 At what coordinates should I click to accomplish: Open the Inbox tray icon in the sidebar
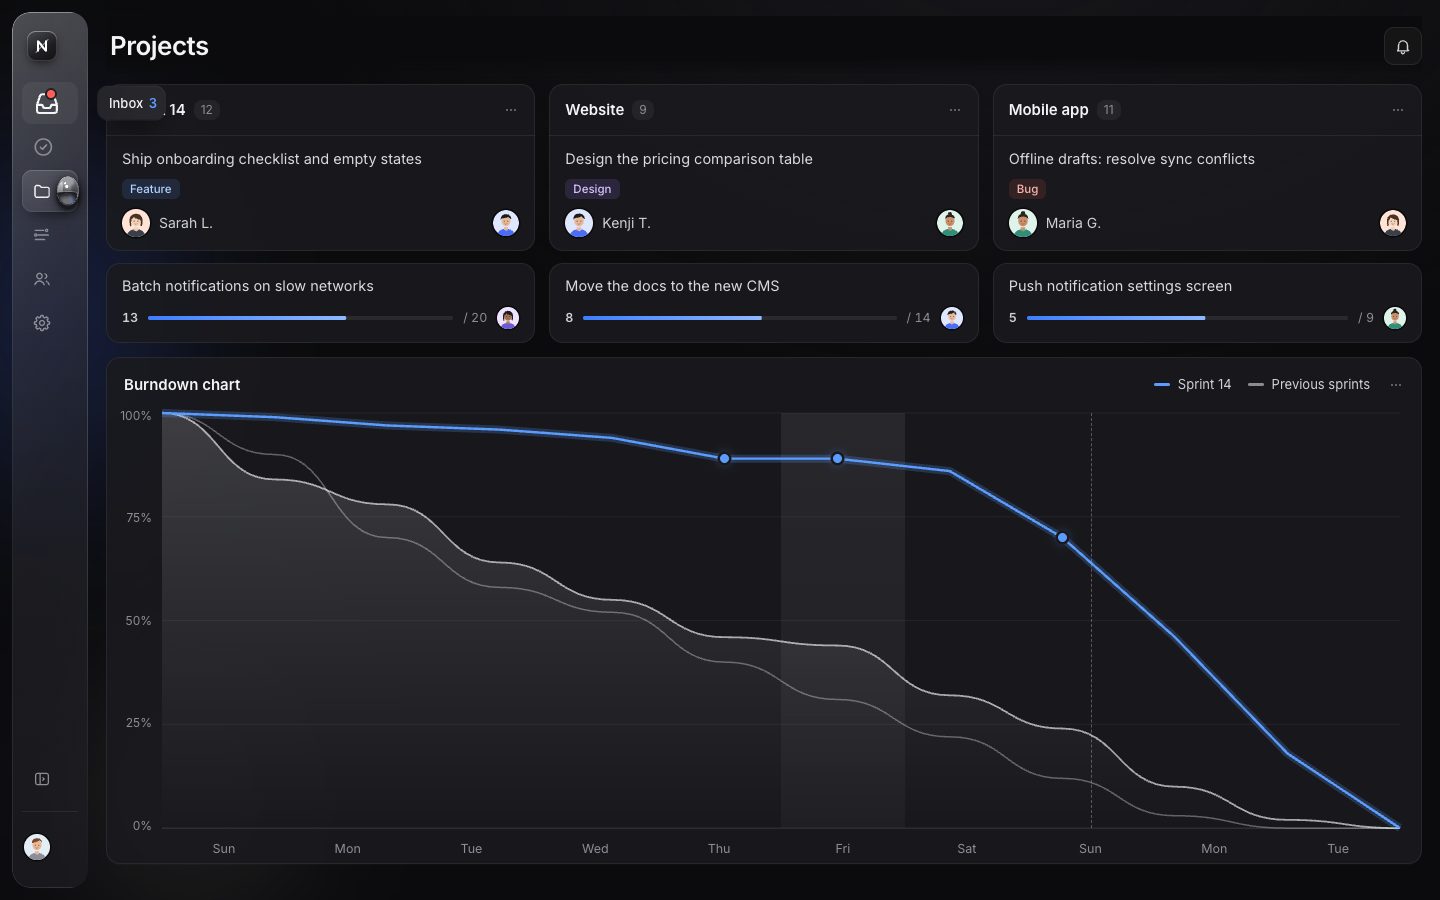47,103
